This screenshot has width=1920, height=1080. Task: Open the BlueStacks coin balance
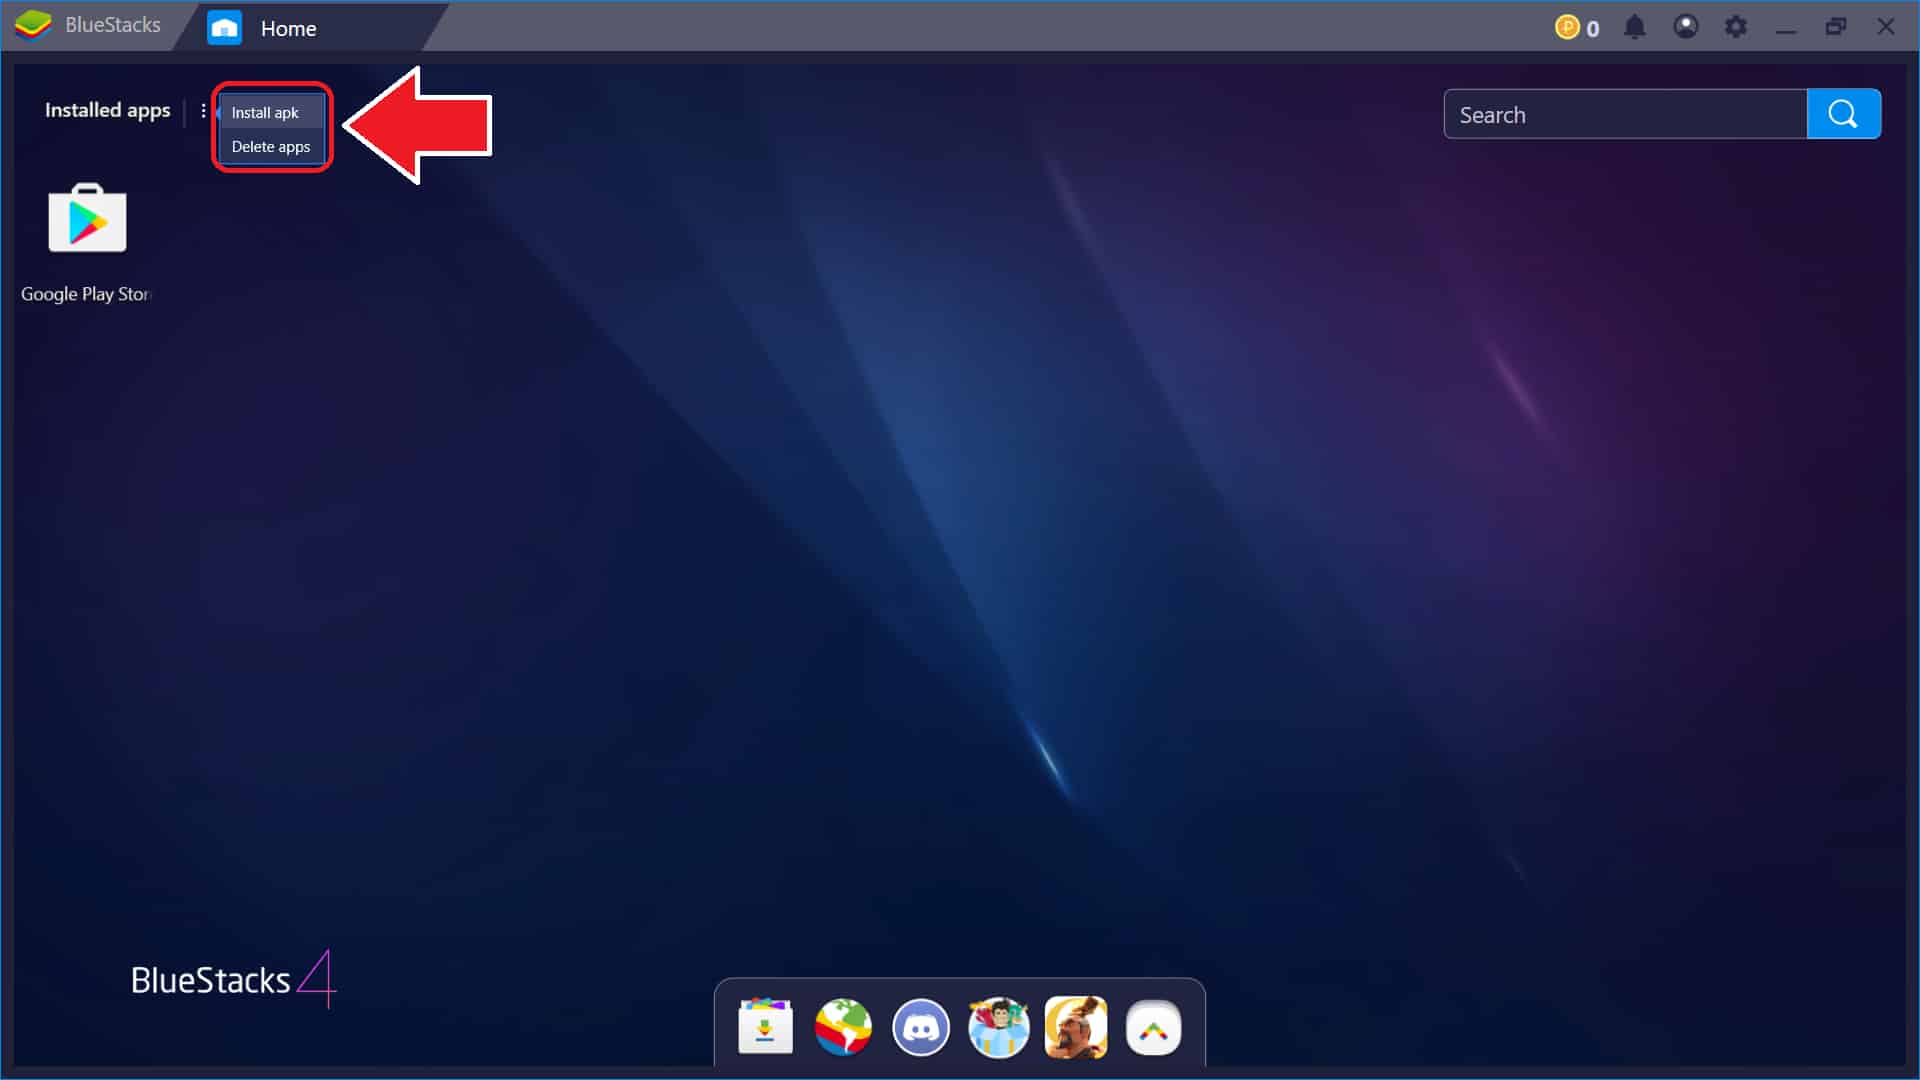[x=1577, y=28]
